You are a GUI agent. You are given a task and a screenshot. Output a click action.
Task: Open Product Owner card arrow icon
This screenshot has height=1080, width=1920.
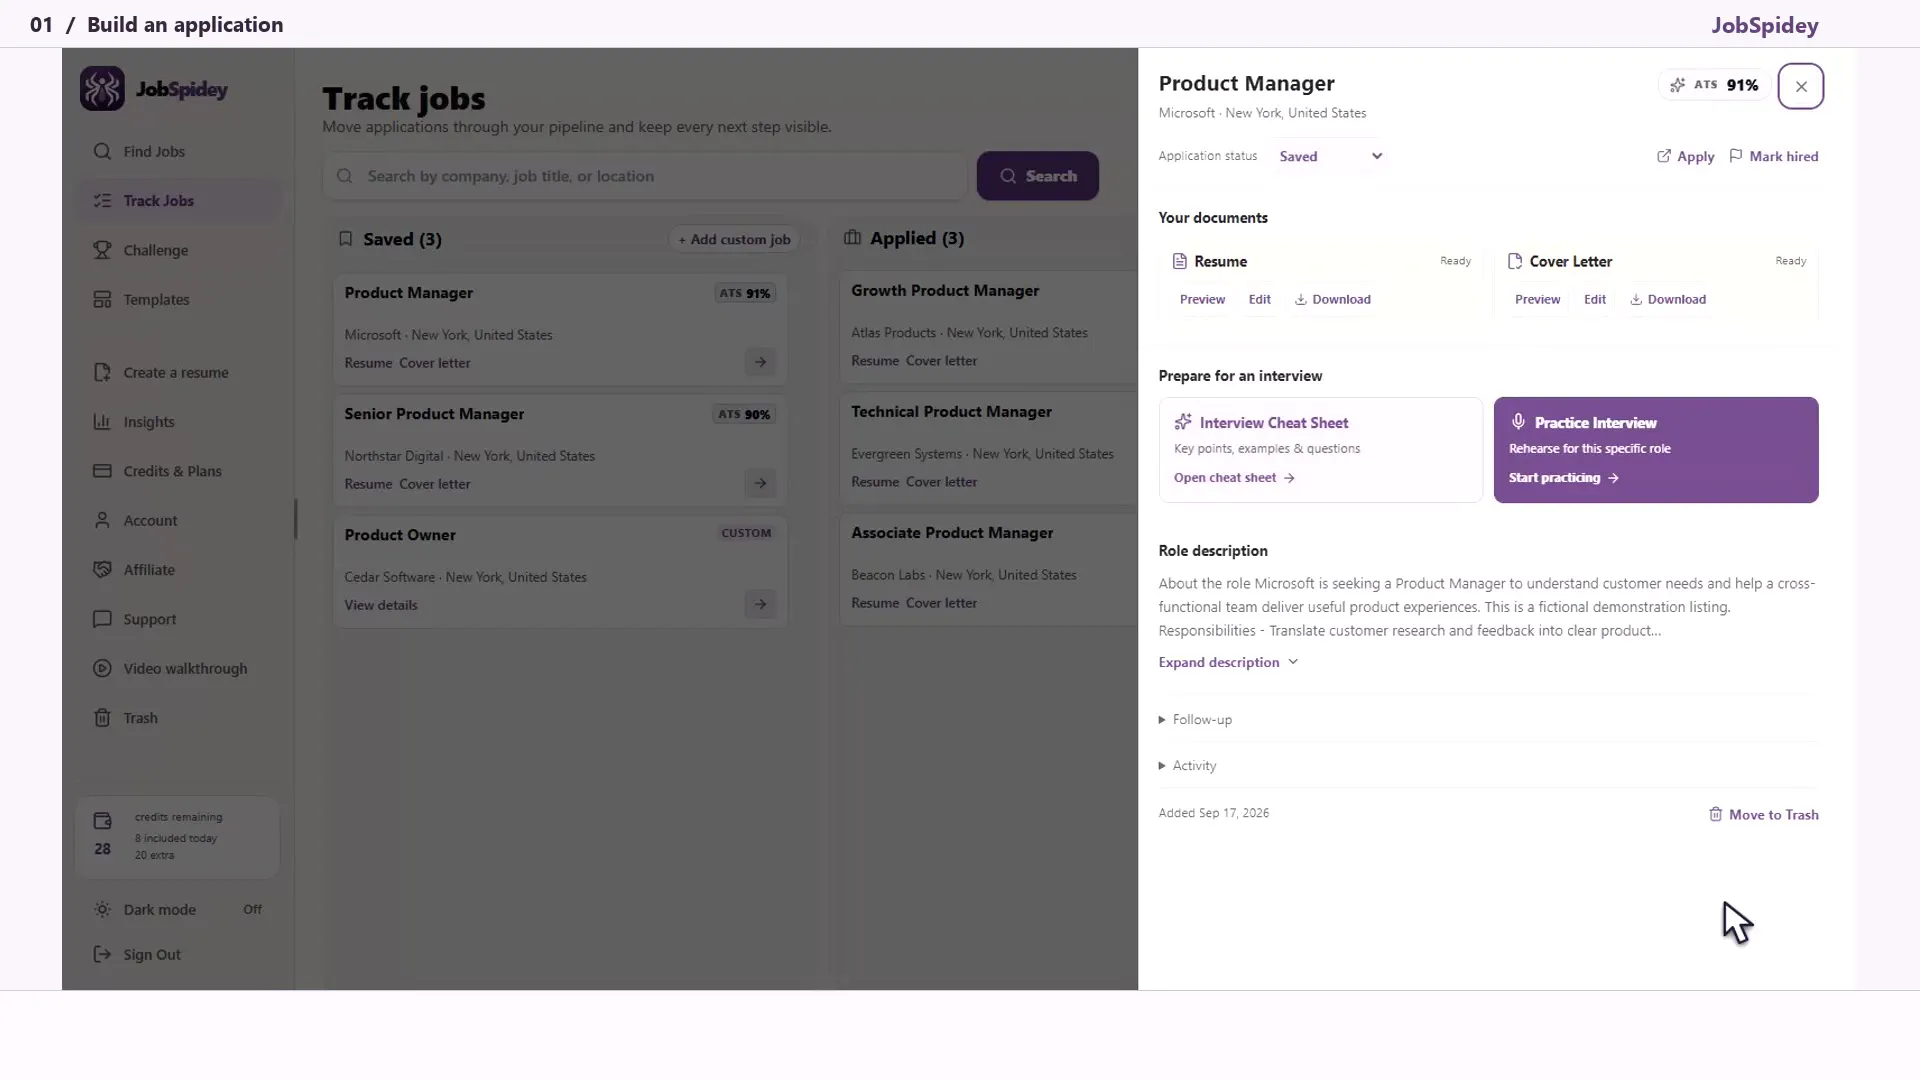[x=760, y=604]
